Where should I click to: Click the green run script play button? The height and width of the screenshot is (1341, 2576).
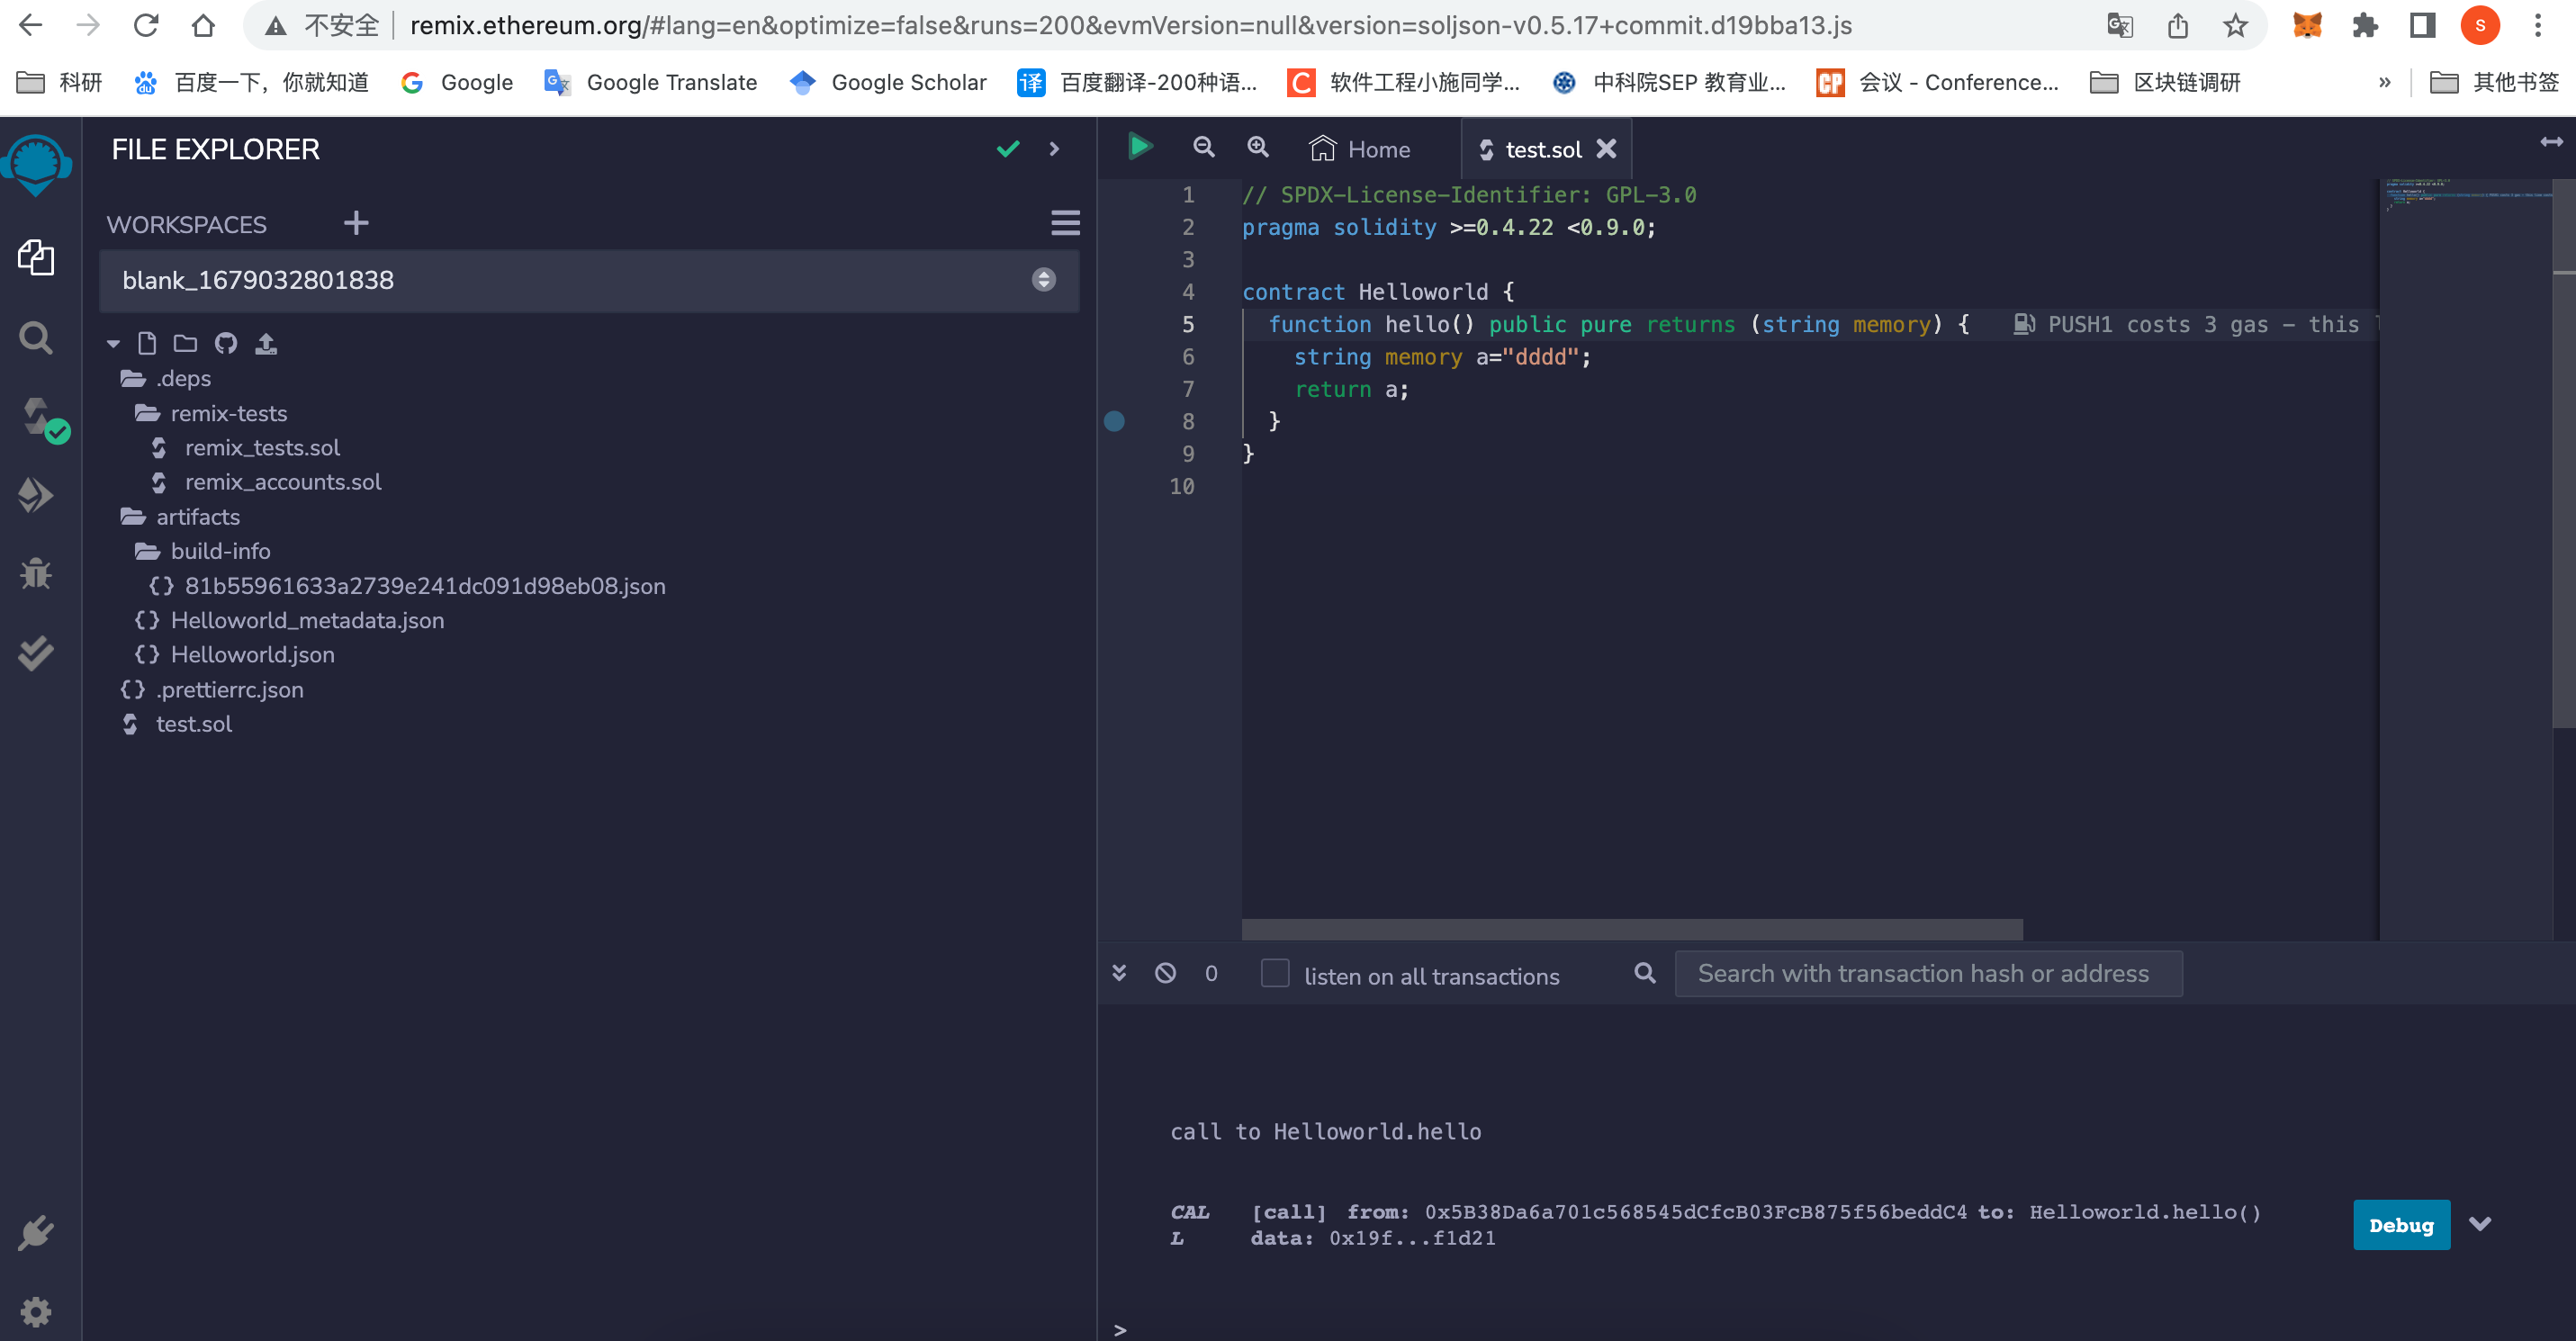(1139, 148)
